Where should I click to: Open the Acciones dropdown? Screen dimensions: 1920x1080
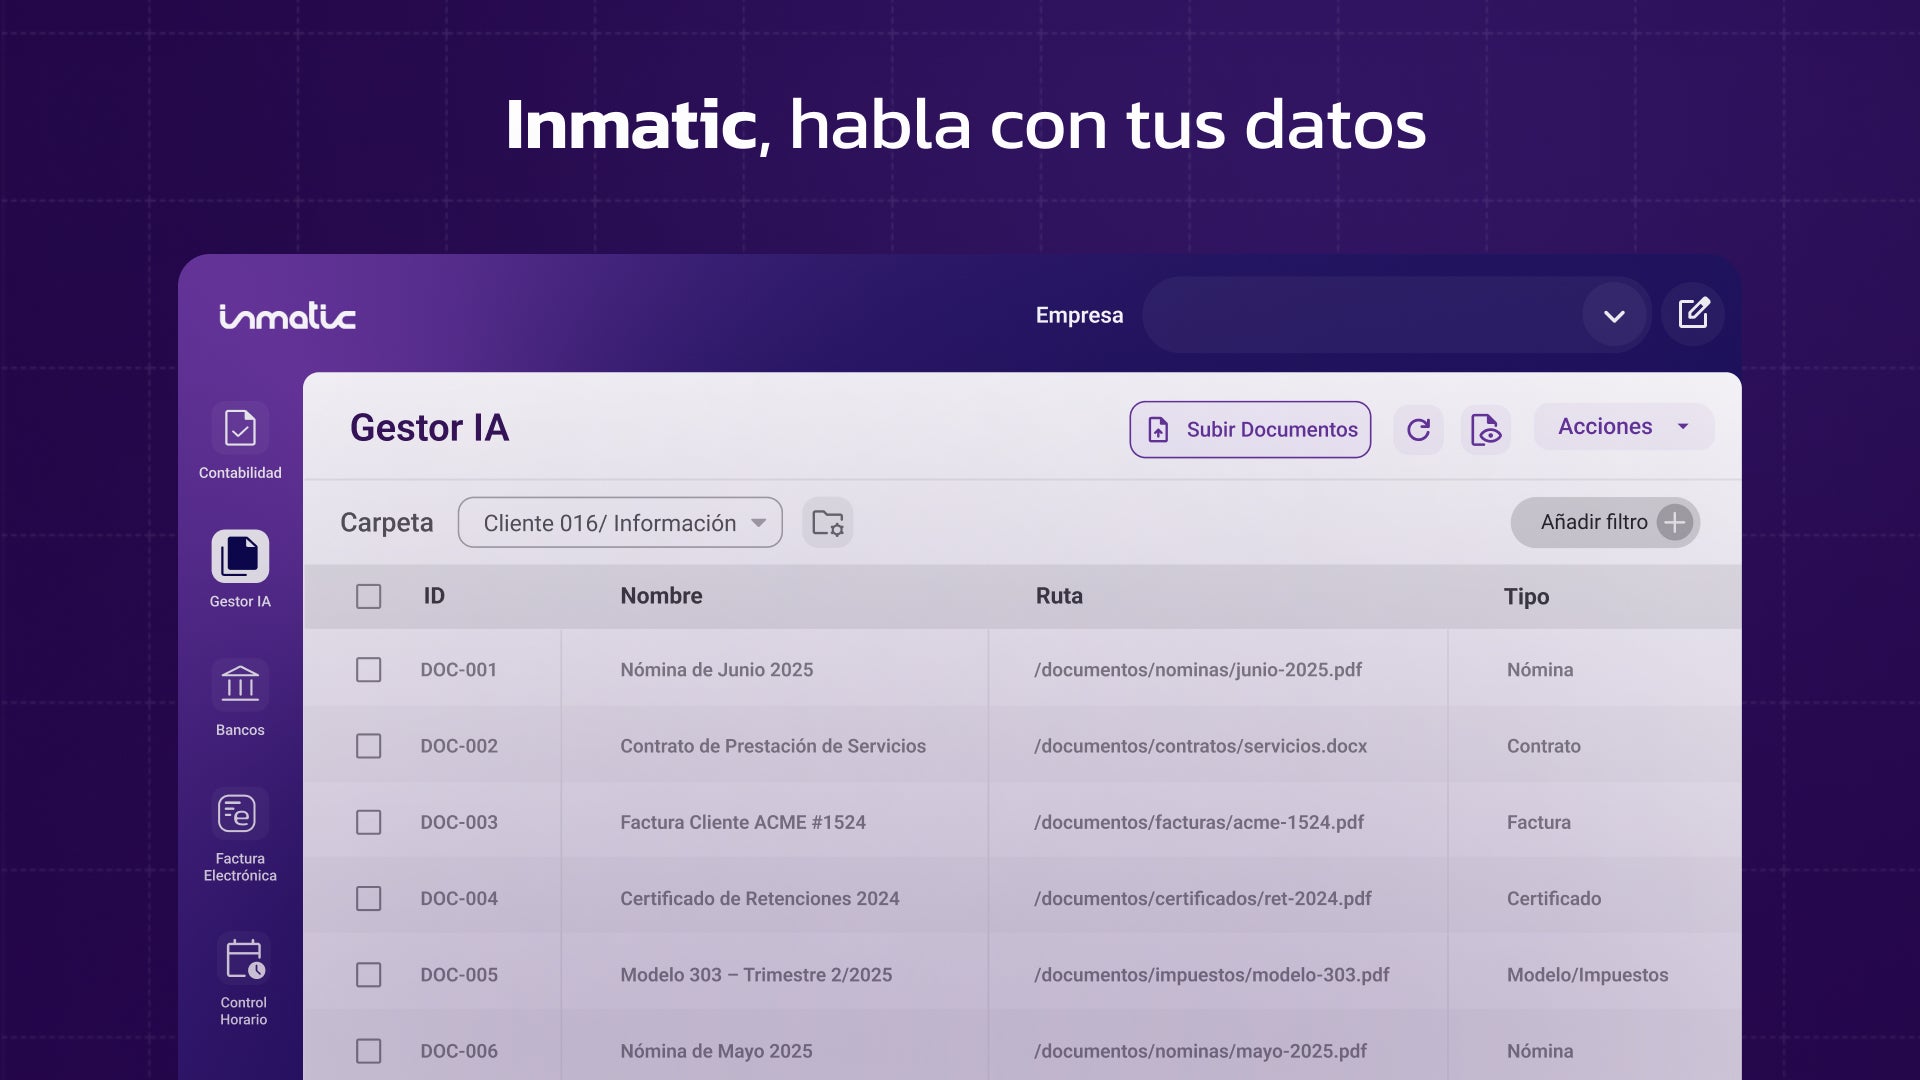1622,426
